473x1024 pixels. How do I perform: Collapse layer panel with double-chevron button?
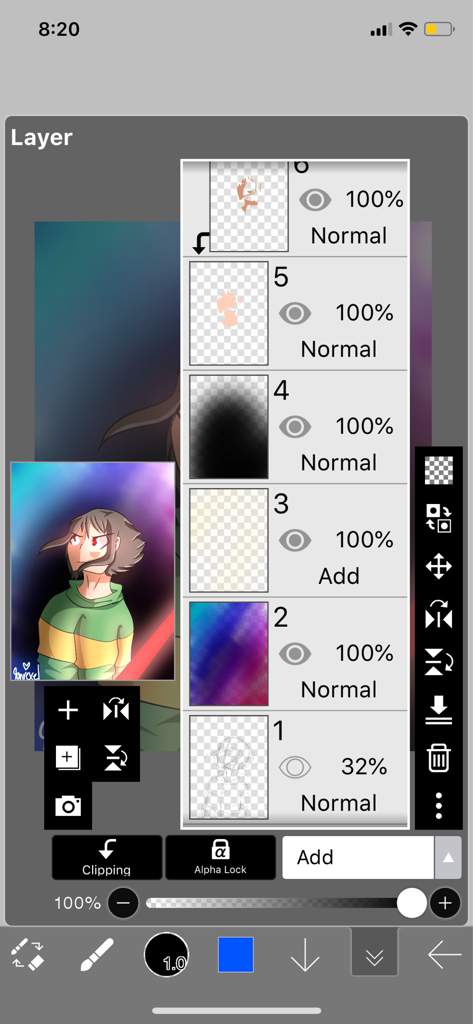click(374, 956)
